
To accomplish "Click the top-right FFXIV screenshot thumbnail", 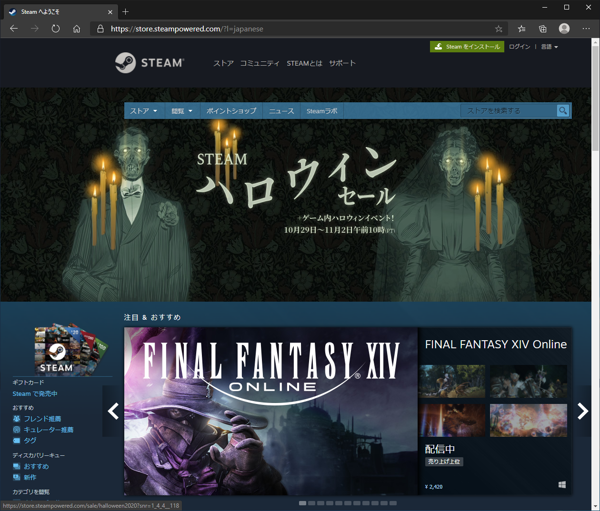I will (x=528, y=381).
